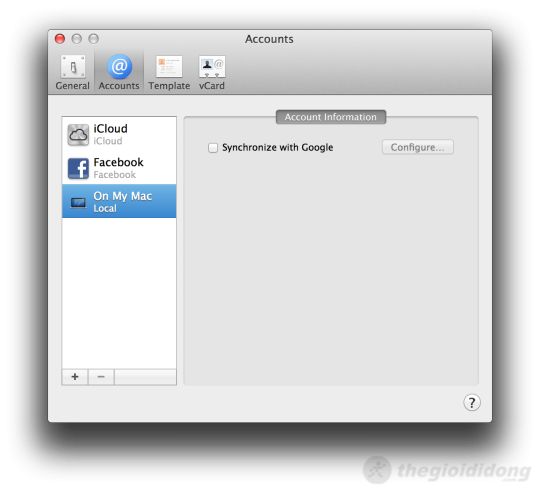Click the iCloud cloud icon
The height and width of the screenshot is (489, 540).
click(78, 135)
